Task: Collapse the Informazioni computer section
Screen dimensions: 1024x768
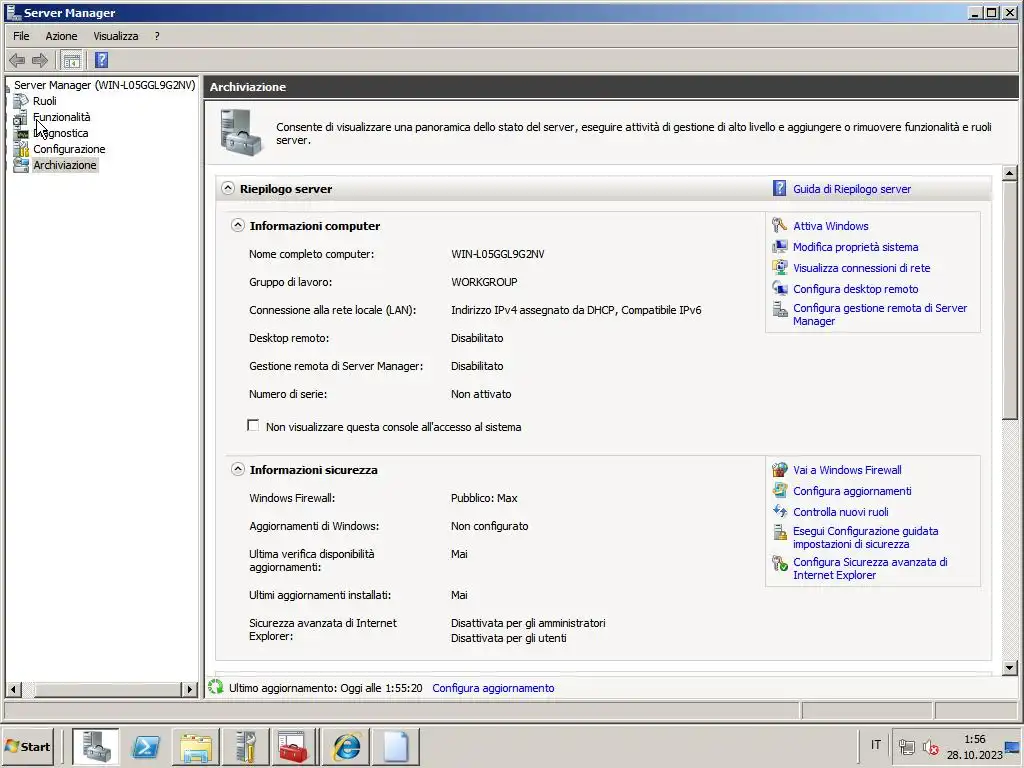Action: (x=238, y=225)
